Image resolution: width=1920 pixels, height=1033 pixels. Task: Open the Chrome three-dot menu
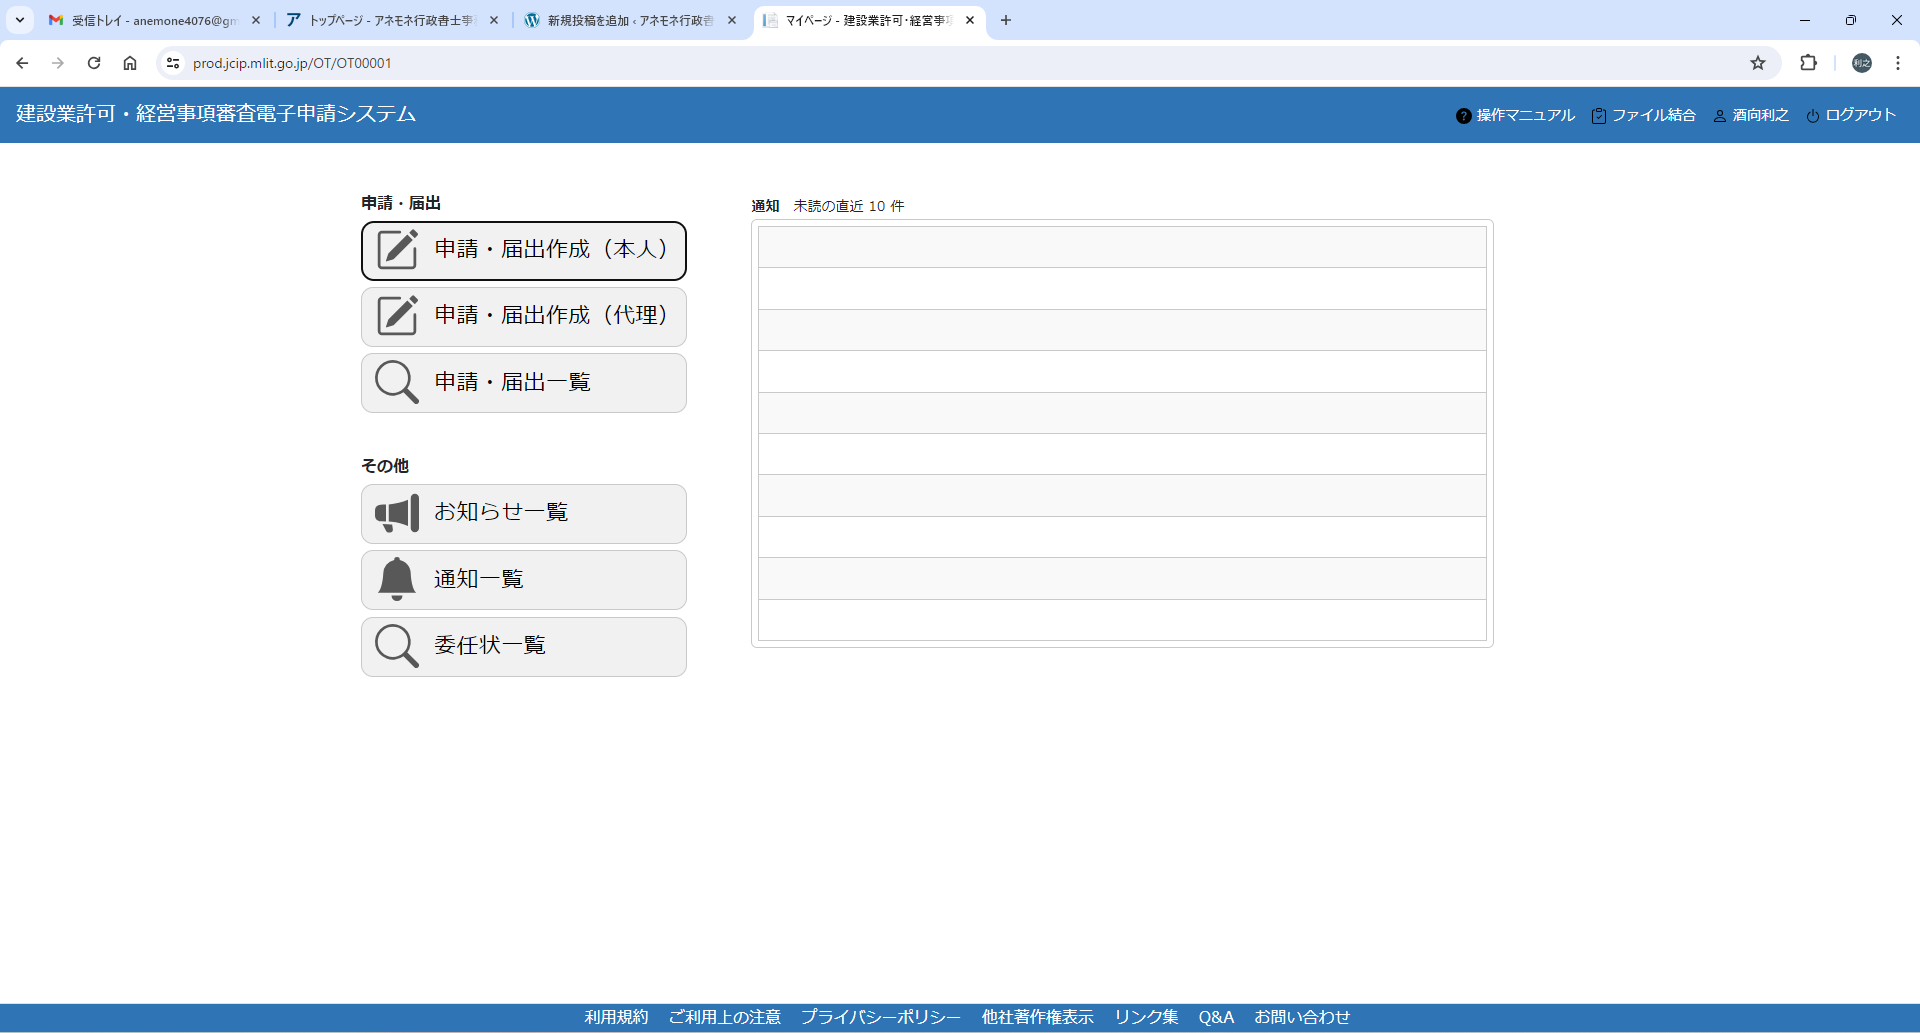(x=1897, y=63)
